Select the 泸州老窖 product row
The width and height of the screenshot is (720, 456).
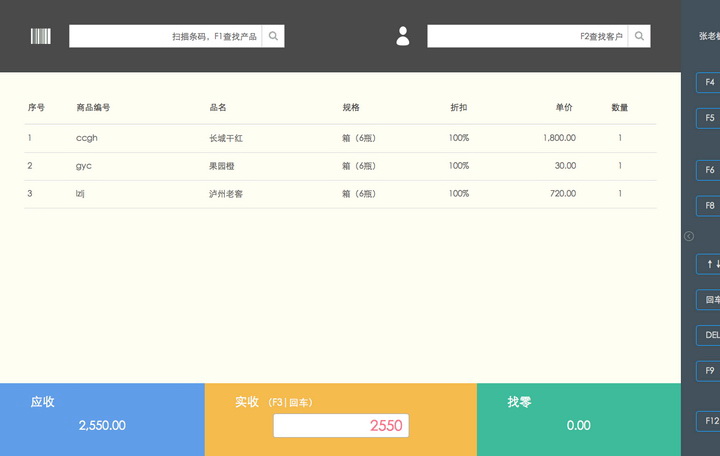(x=340, y=194)
